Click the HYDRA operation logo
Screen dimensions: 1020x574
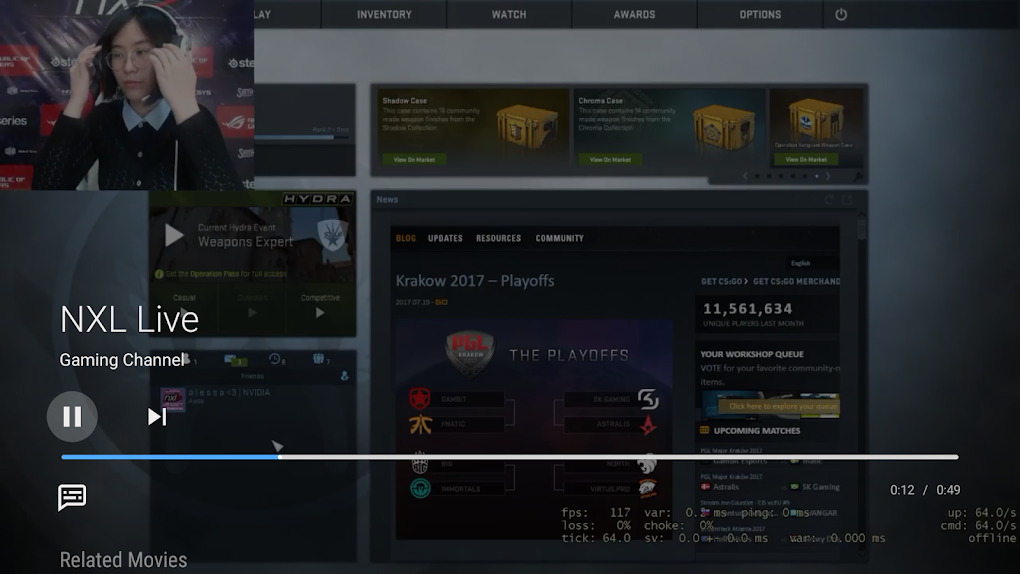(x=317, y=198)
